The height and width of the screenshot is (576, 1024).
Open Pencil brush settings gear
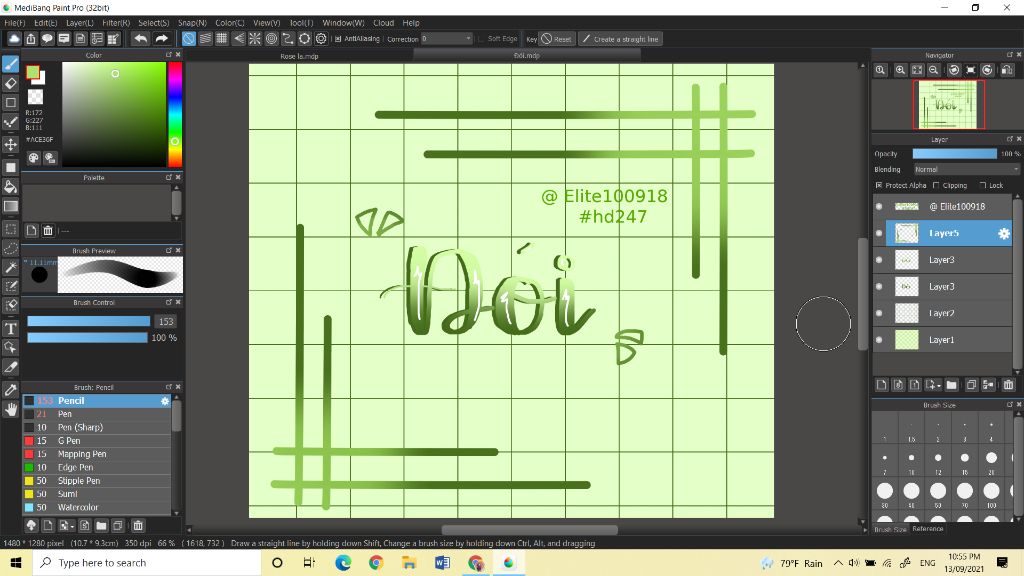click(165, 401)
